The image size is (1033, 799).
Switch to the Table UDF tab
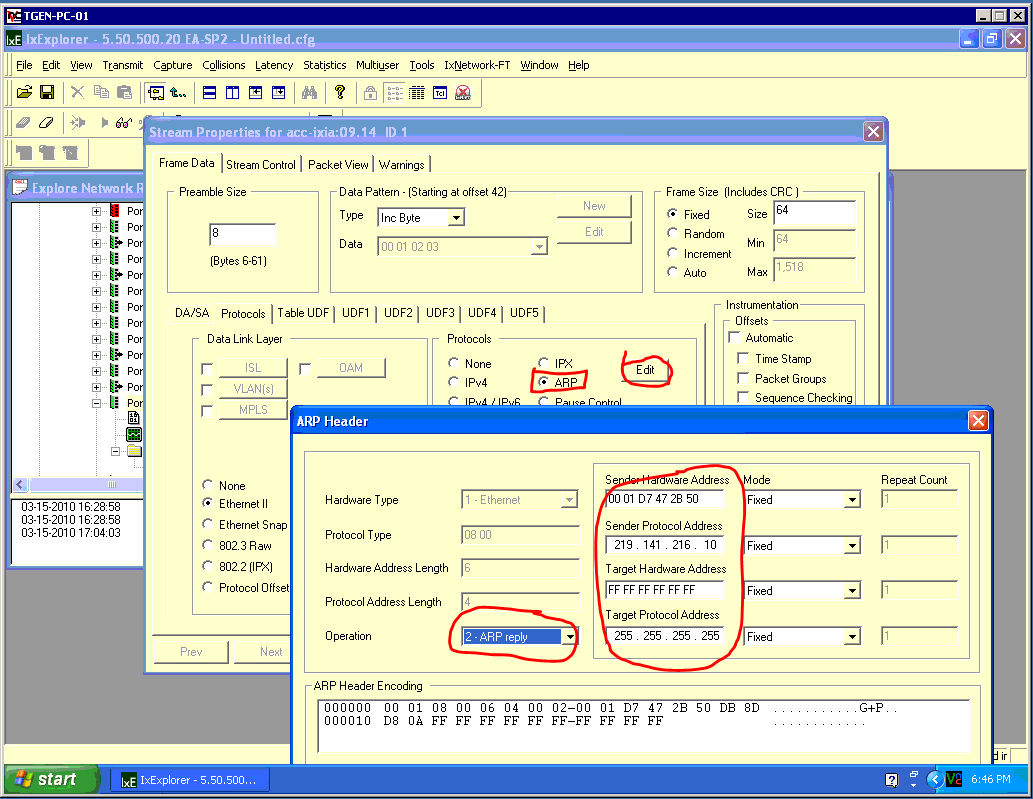point(303,313)
